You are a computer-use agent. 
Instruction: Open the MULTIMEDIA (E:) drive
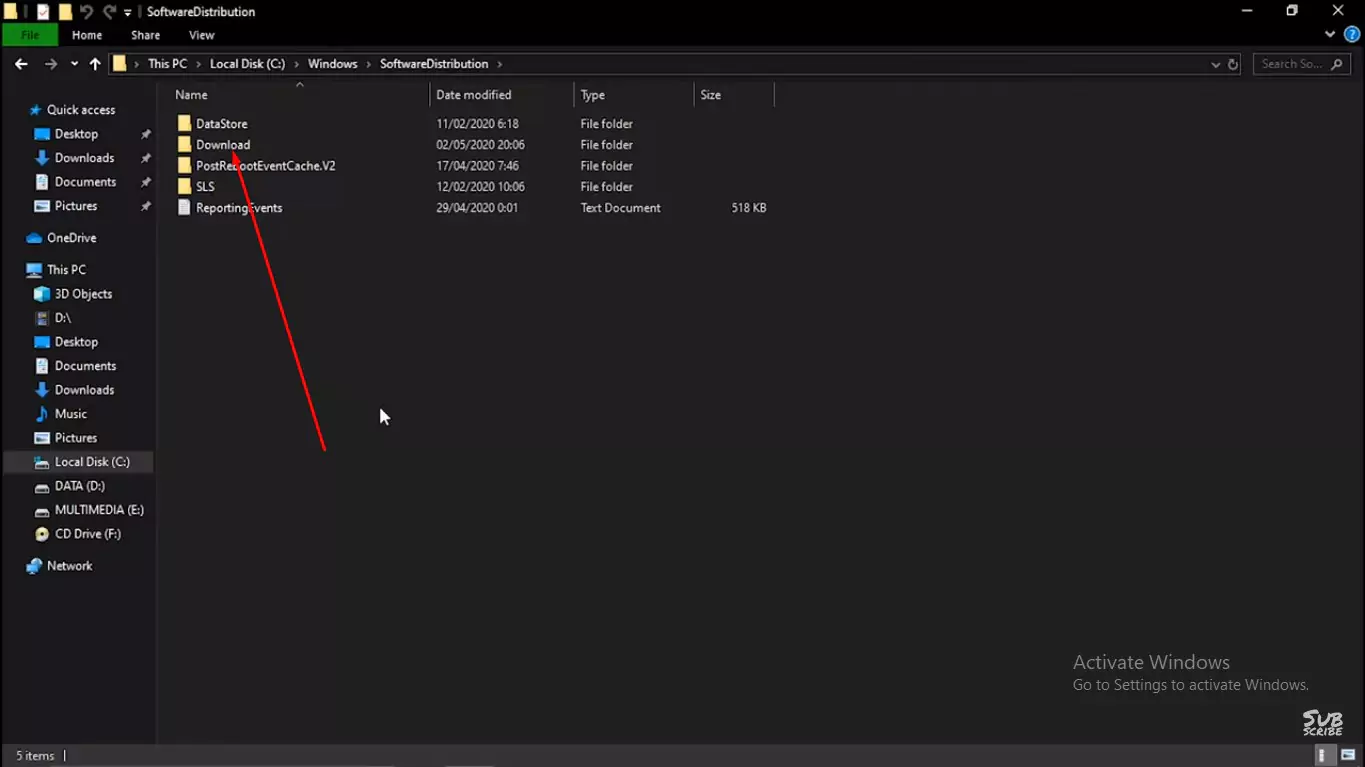pyautogui.click(x=99, y=510)
